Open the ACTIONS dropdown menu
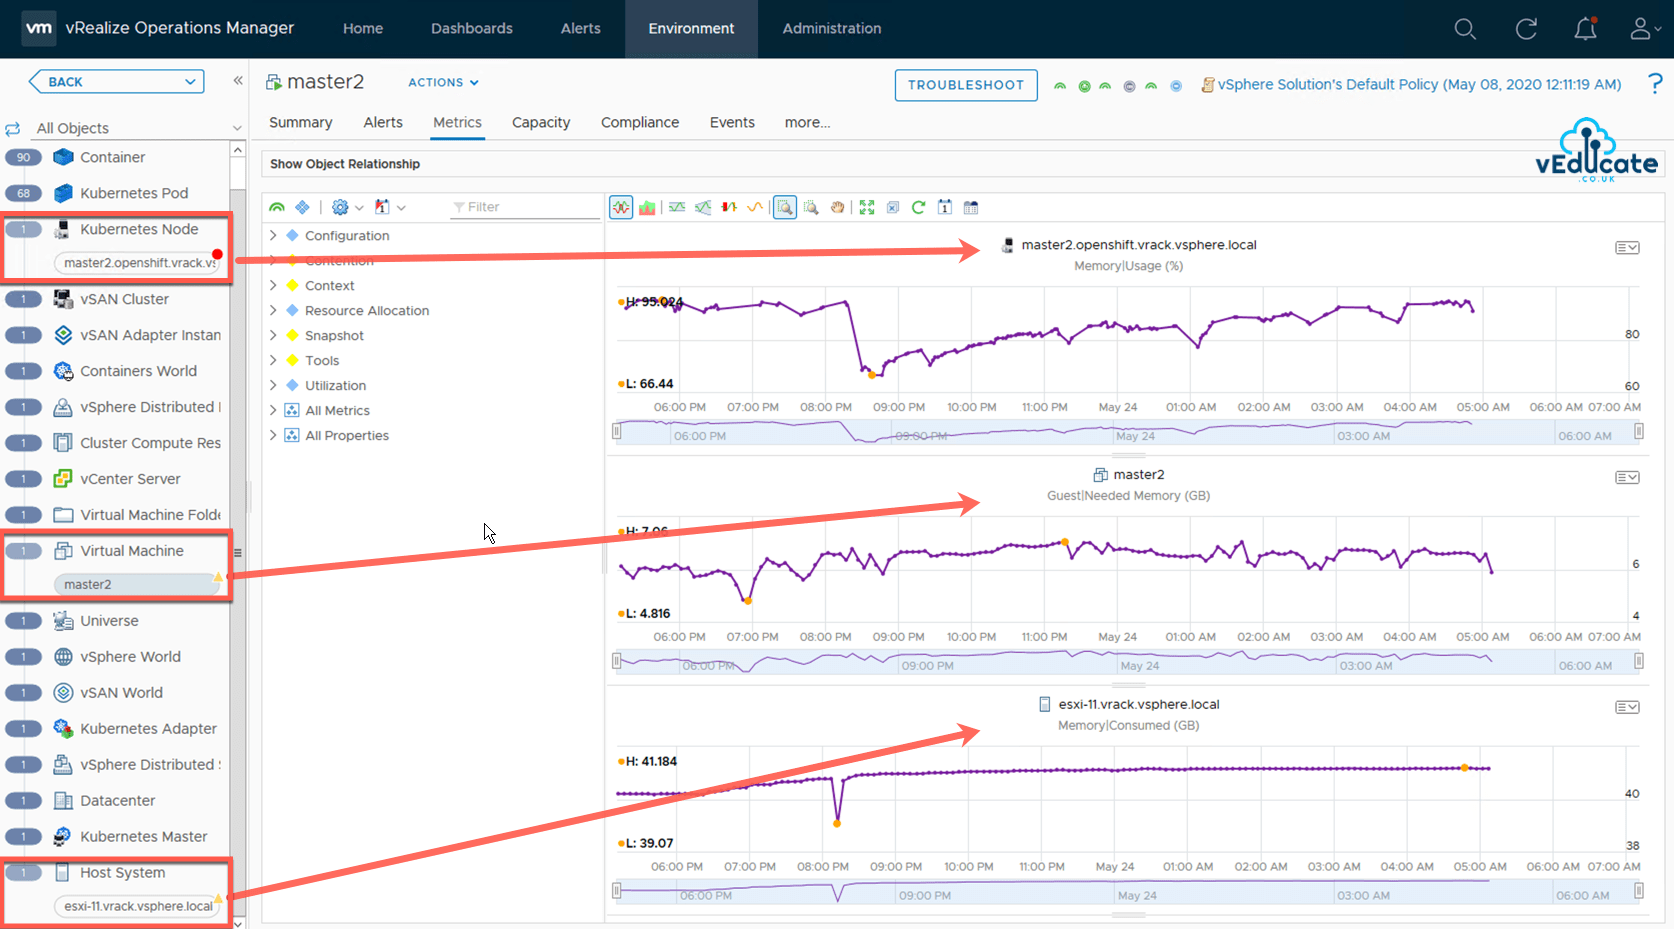The height and width of the screenshot is (929, 1674). [443, 82]
